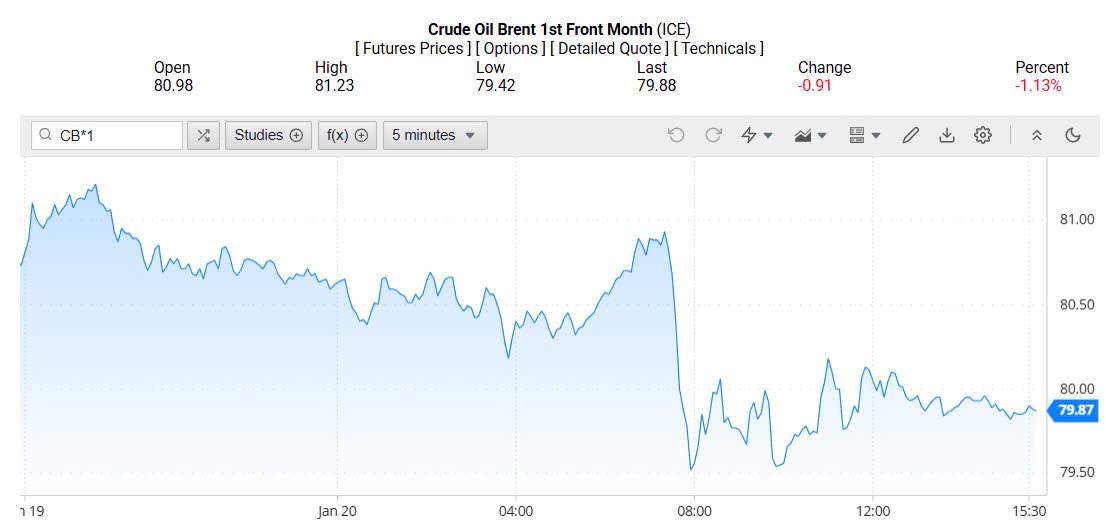The width and height of the screenshot is (1106, 522).
Task: Open chart settings gear
Action: (x=983, y=135)
